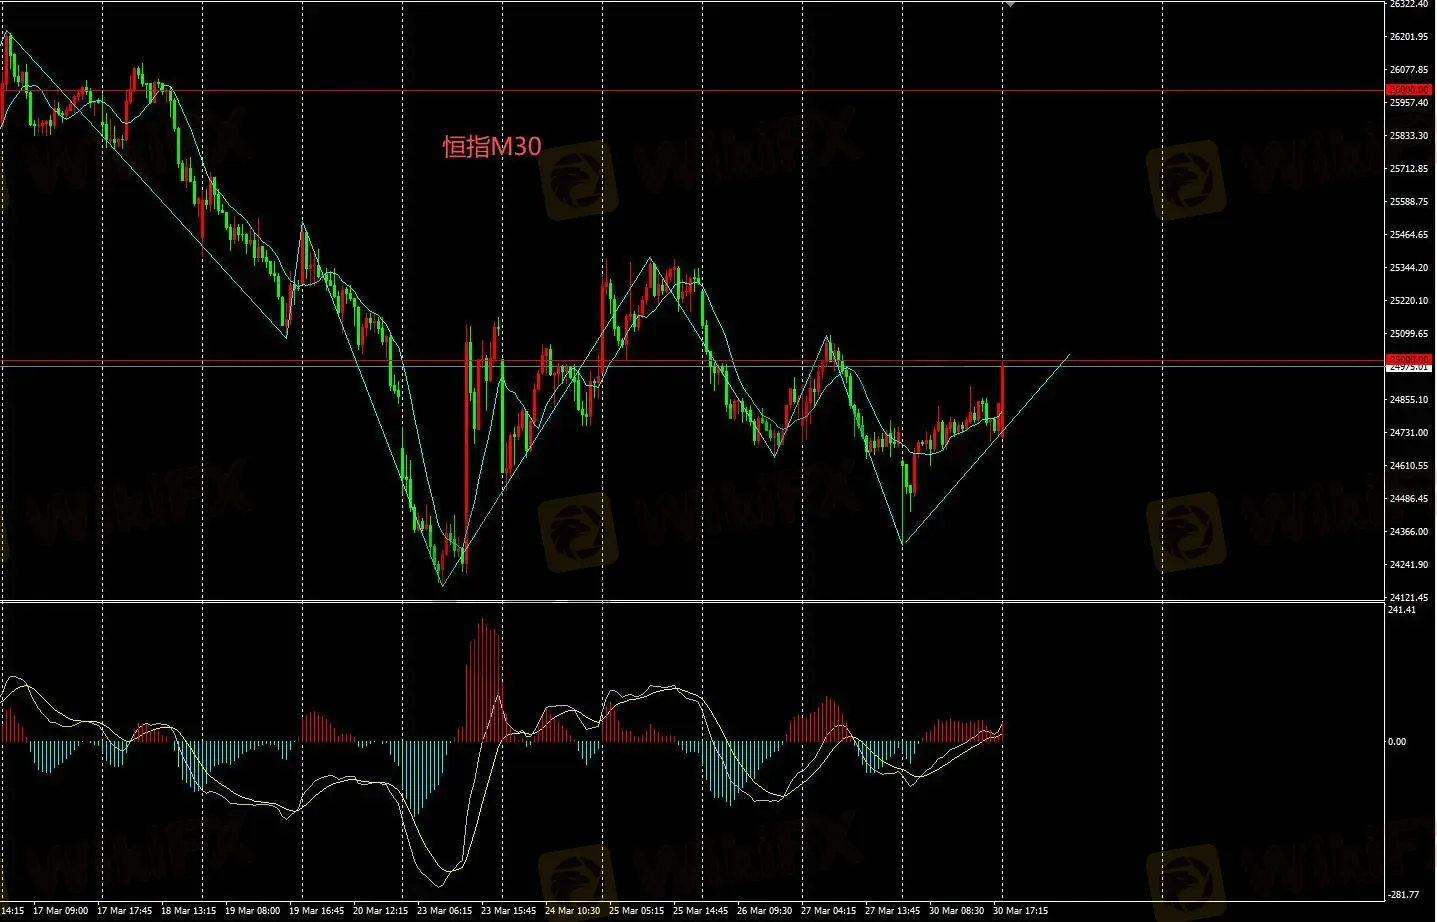The height and width of the screenshot is (922, 1437).
Task: Click the 30 Mar 17:15 time label
Action: 1020,911
